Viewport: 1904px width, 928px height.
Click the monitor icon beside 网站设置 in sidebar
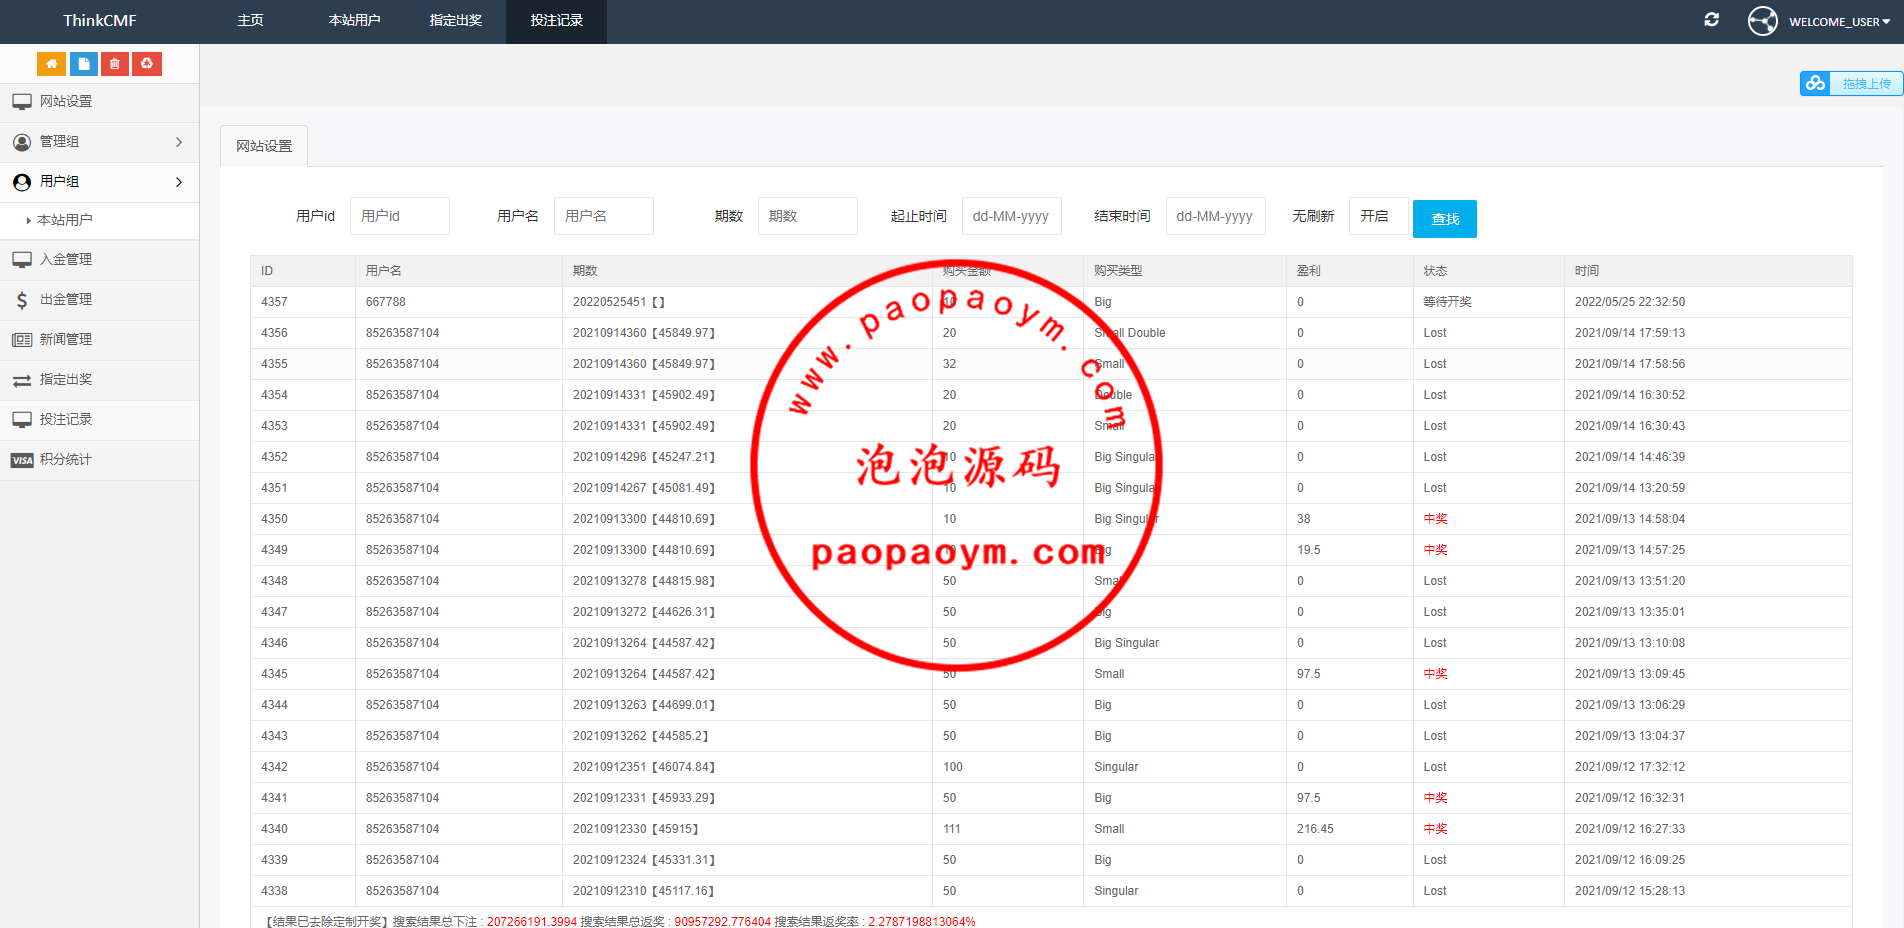22,102
